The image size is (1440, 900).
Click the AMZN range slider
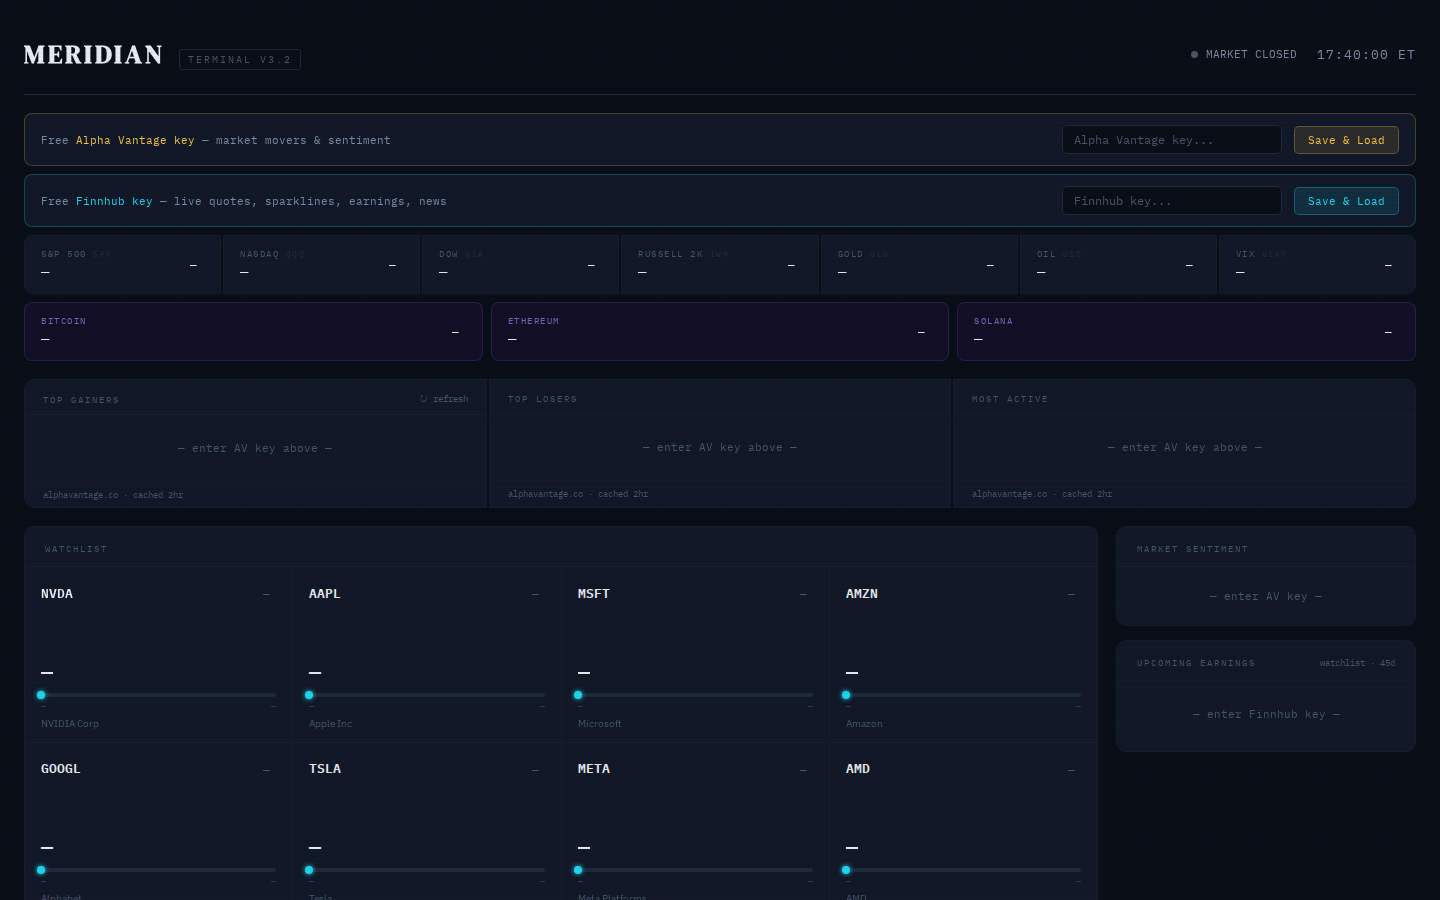click(x=963, y=695)
